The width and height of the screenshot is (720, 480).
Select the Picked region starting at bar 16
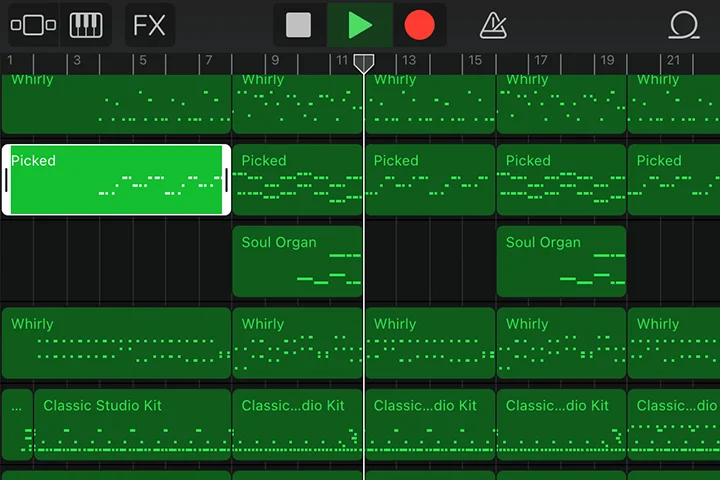coord(561,180)
